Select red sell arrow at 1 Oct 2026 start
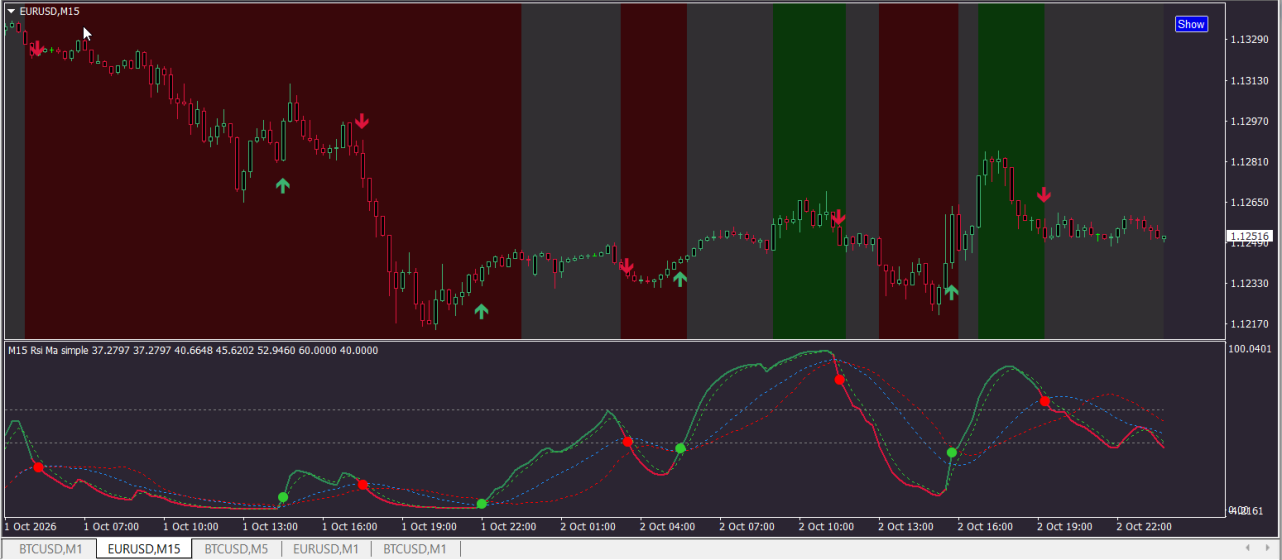The width and height of the screenshot is (1282, 560). pyautogui.click(x=36, y=48)
